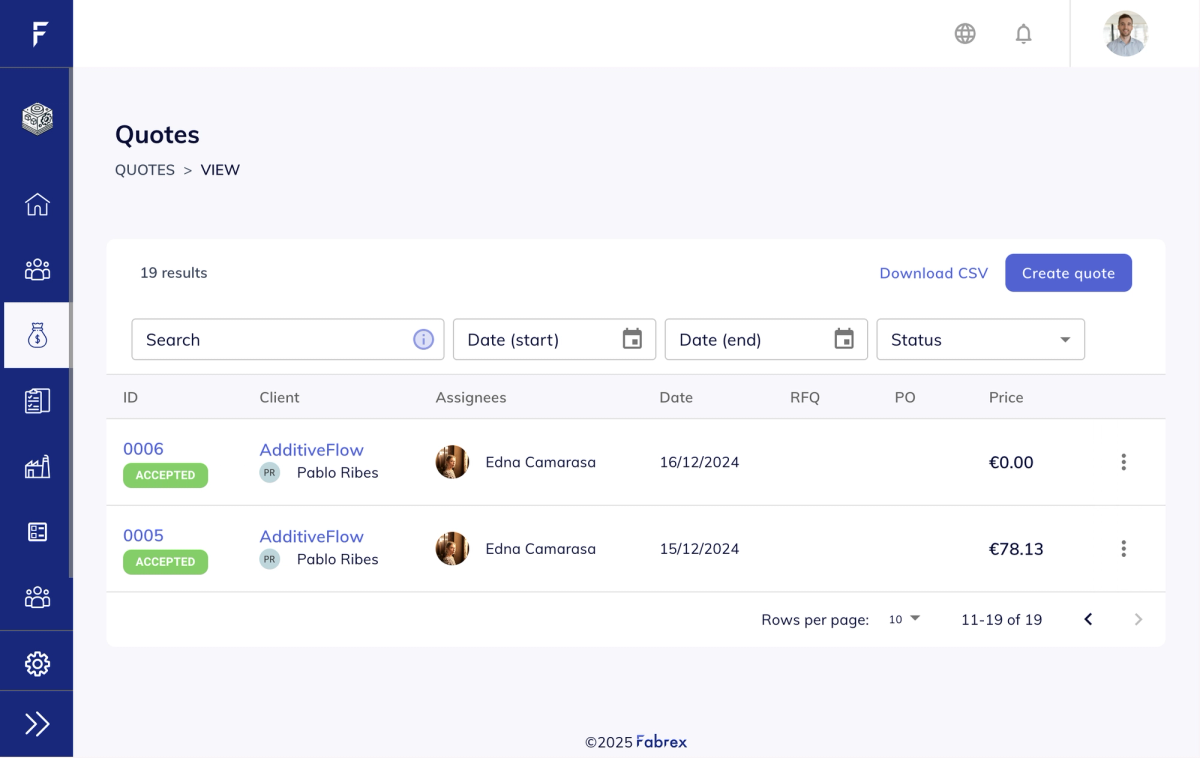Open the home dashboard icon in sidebar
The image size is (1200, 758).
[37, 204]
